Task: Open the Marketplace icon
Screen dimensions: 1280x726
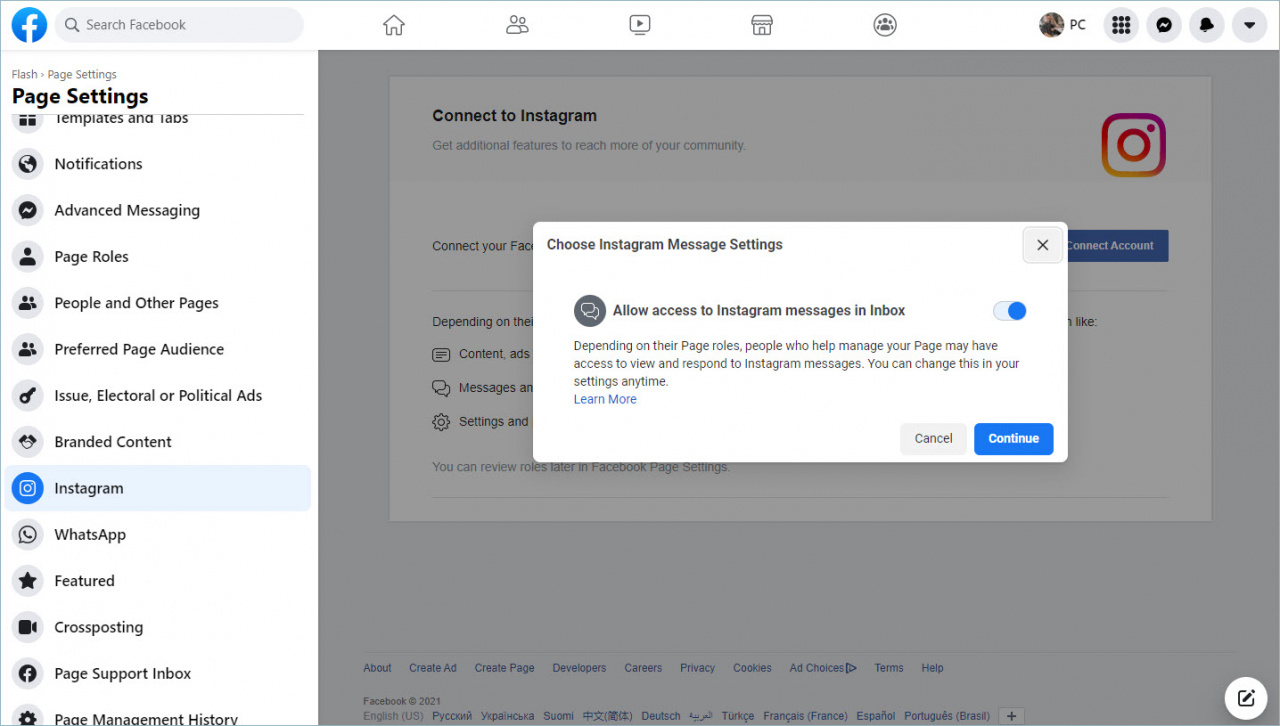Action: tap(762, 25)
